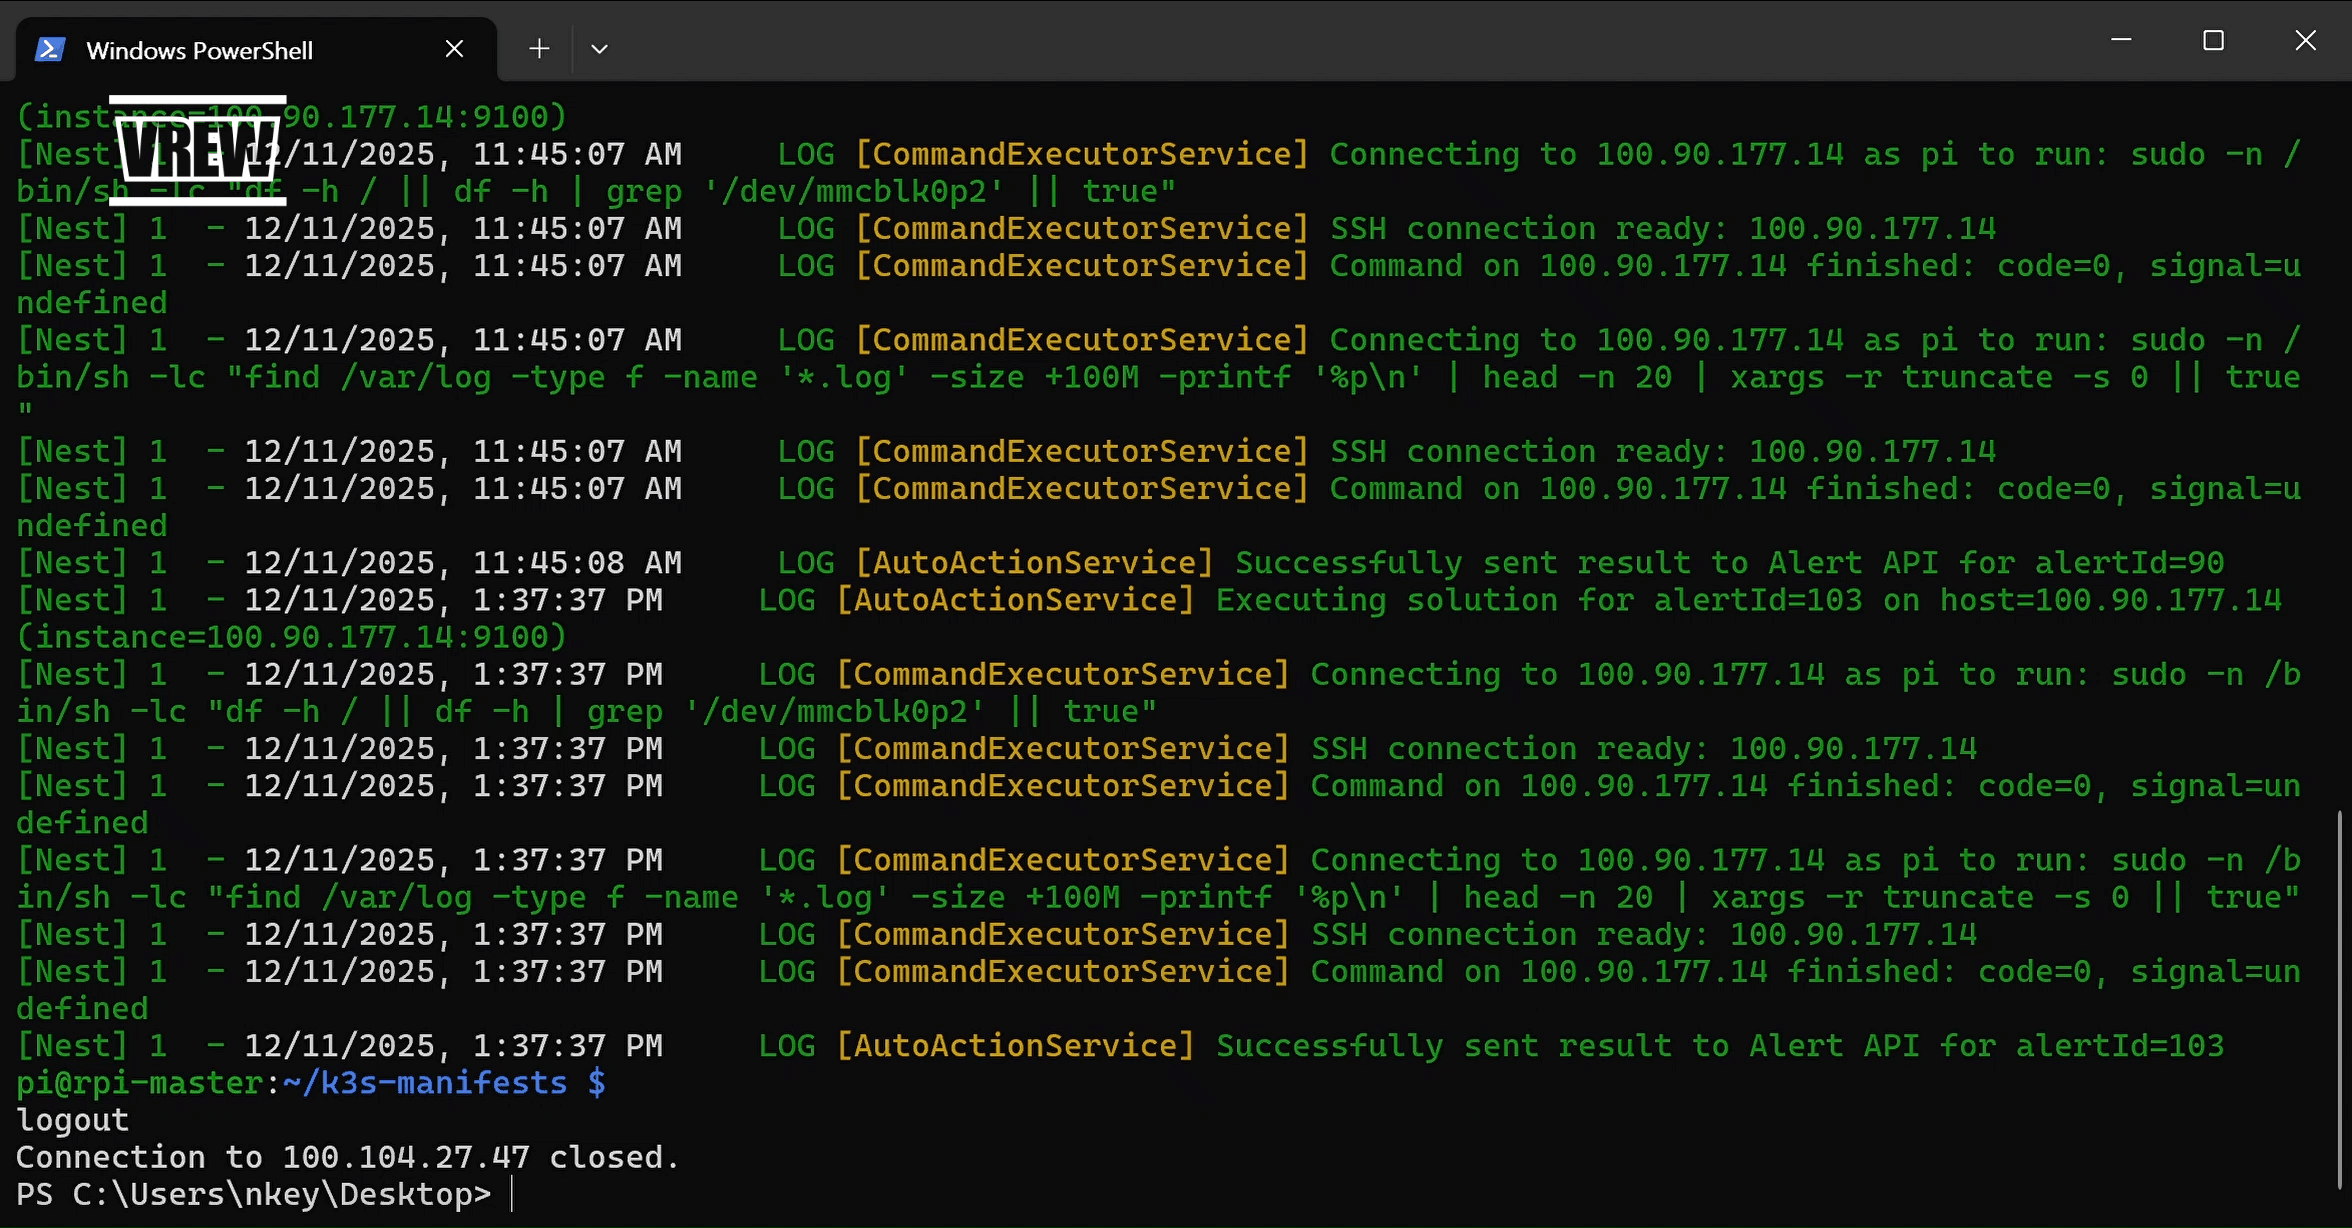Open the terminal profile selector arrow
Screen dimensions: 2352x1228
pos(599,48)
